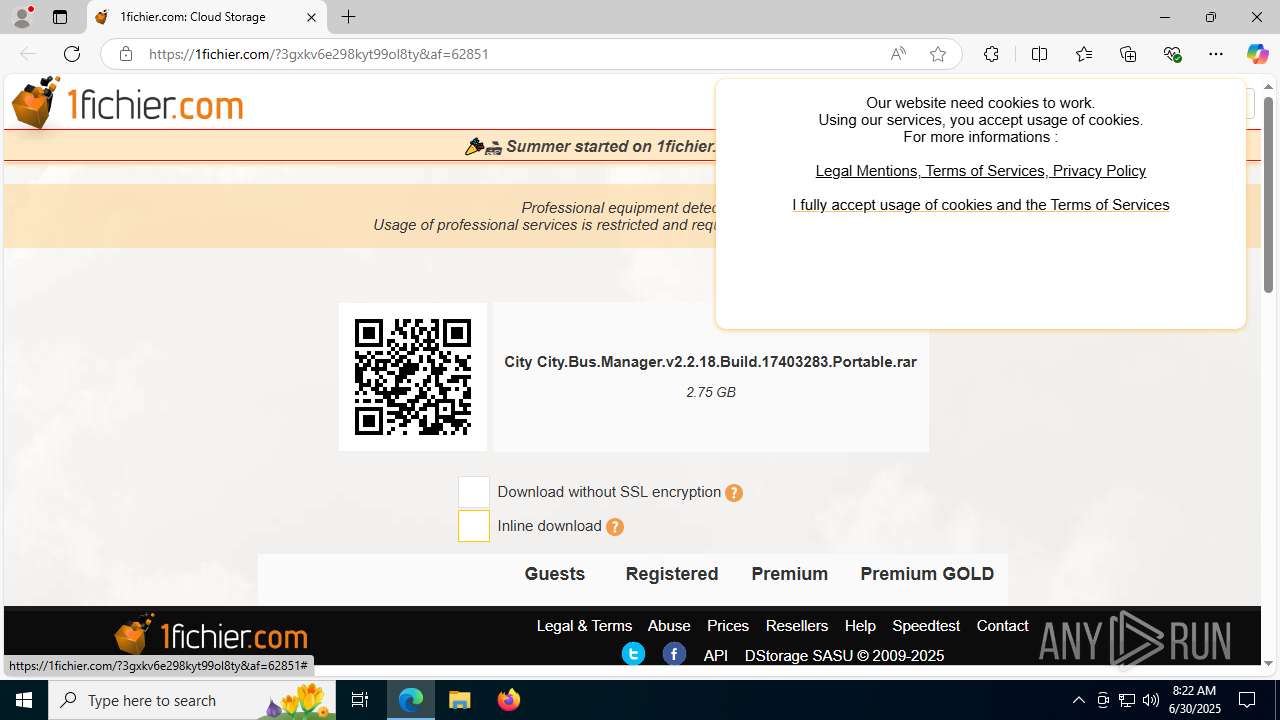Open Settings and more menu

tap(1216, 54)
